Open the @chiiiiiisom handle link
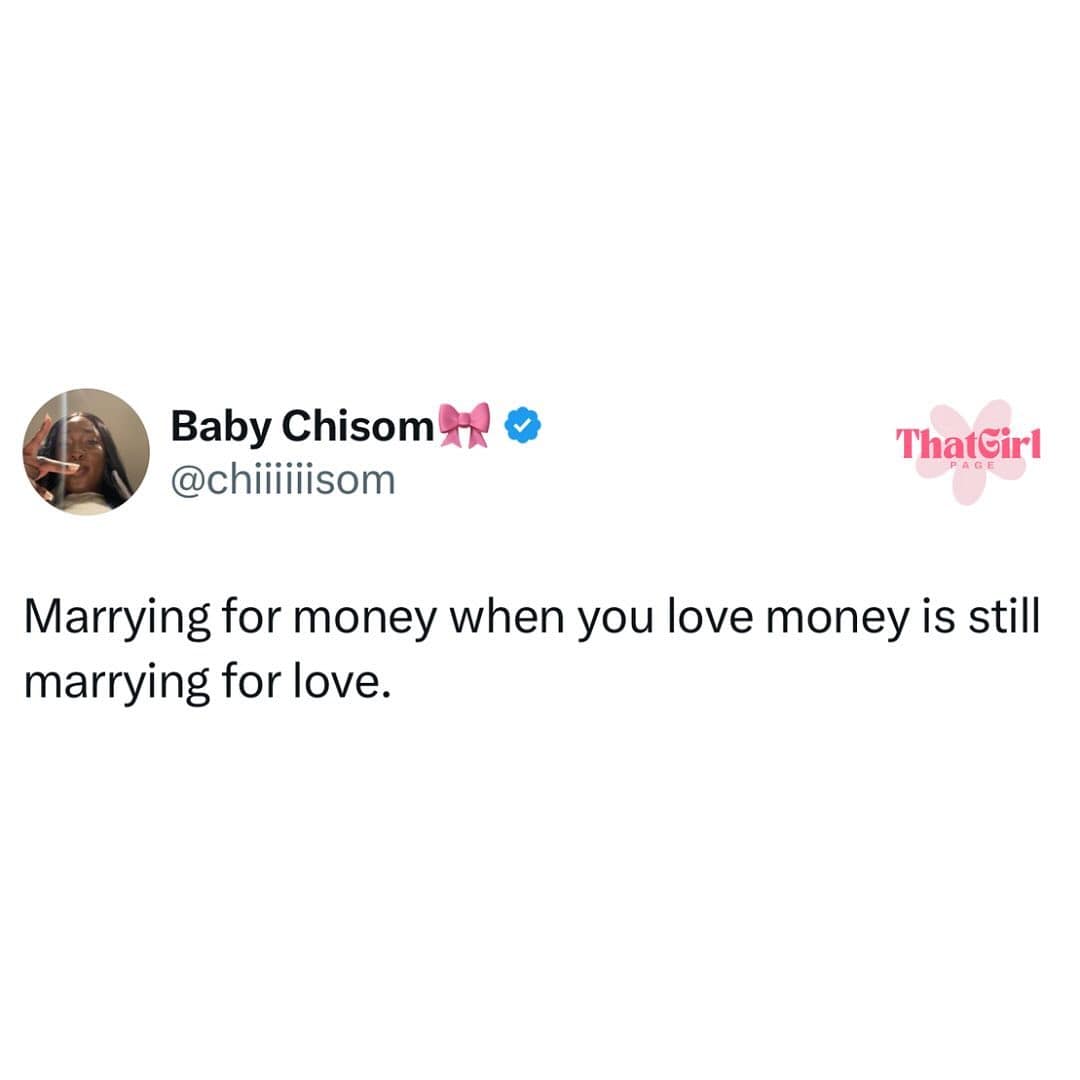This screenshot has height=1080, width=1080. pyautogui.click(x=283, y=479)
